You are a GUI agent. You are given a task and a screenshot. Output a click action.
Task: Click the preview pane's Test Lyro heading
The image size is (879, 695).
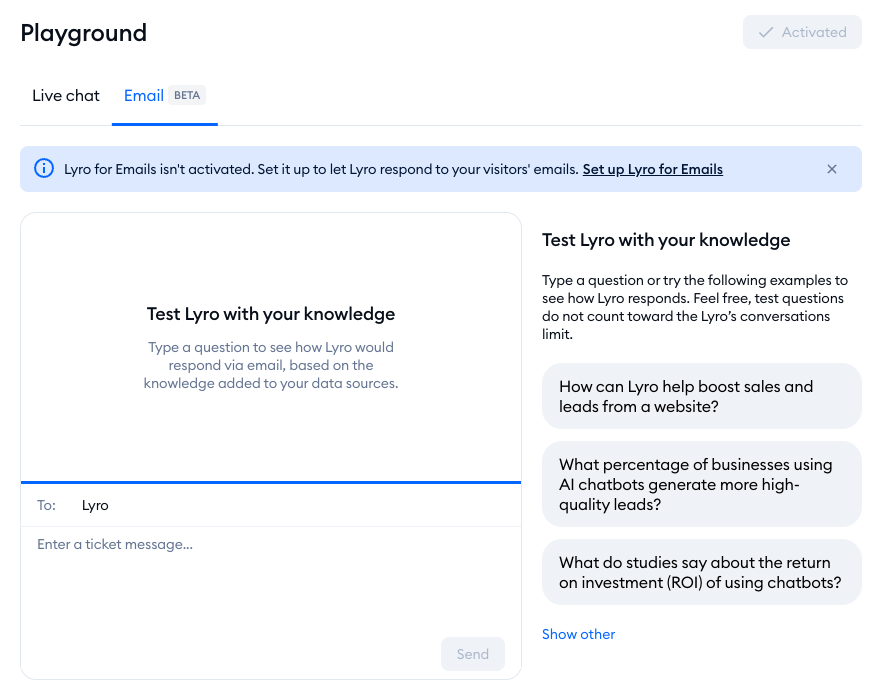point(271,314)
